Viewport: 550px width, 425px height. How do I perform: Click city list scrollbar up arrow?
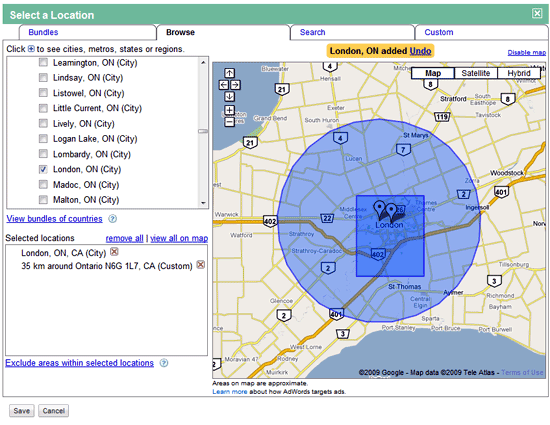click(x=203, y=62)
